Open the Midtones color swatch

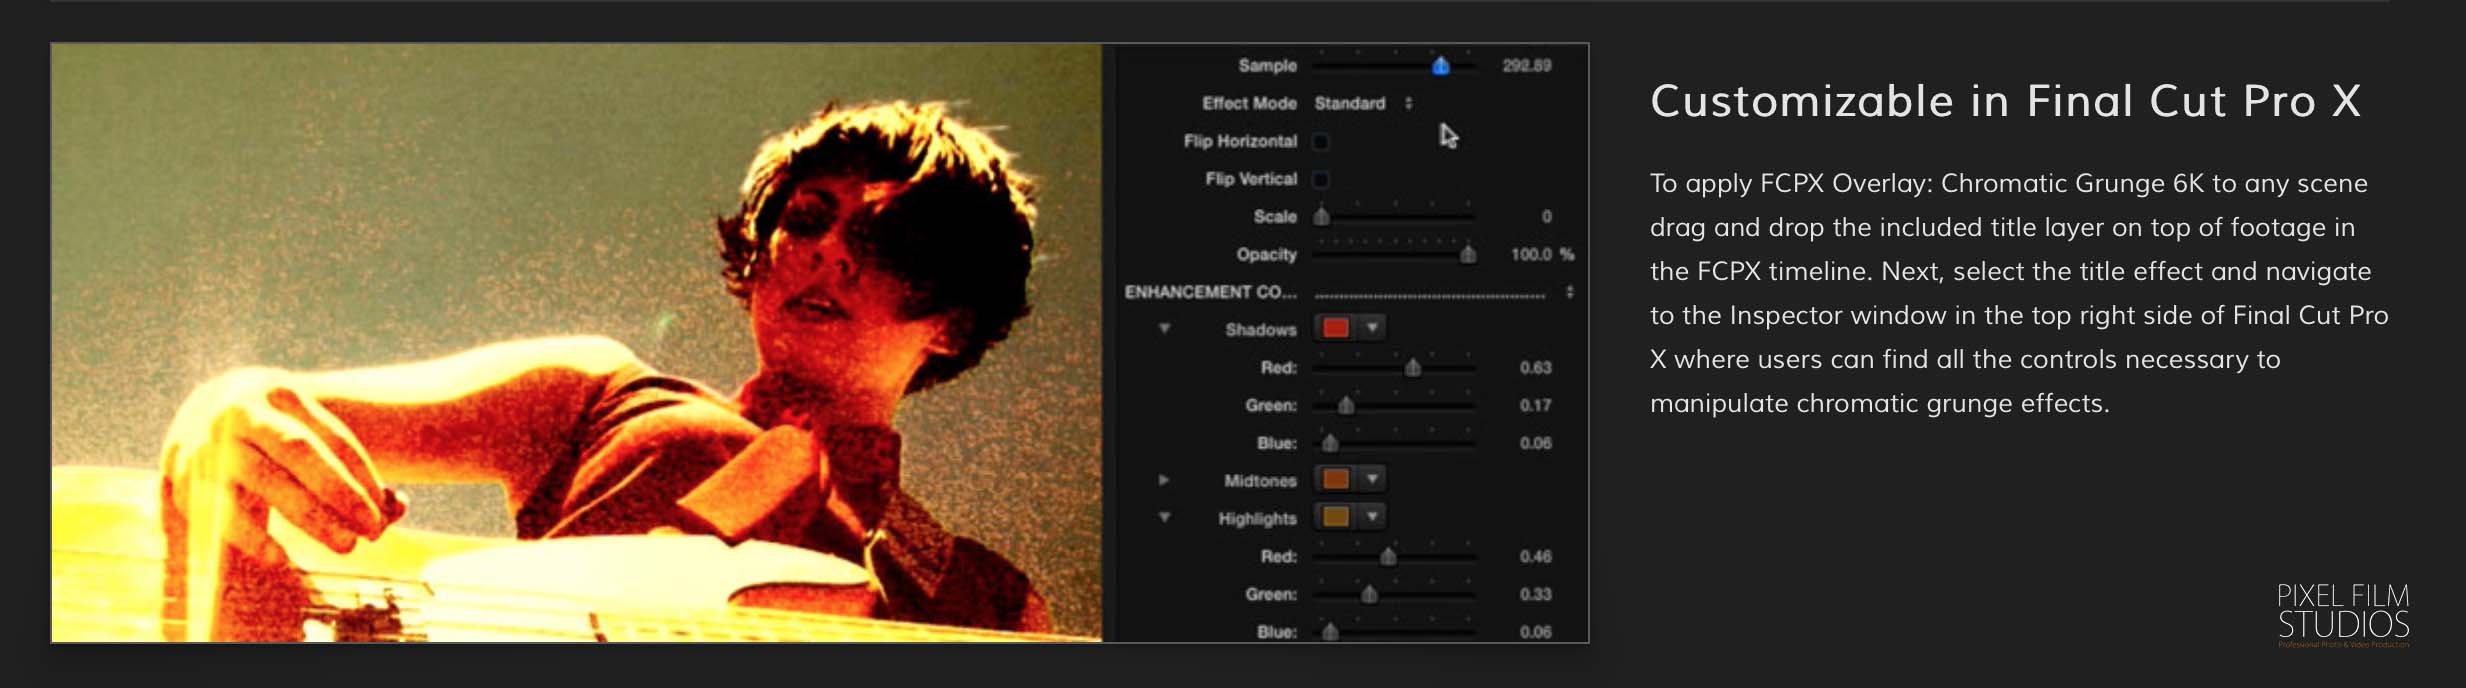[x=1336, y=479]
